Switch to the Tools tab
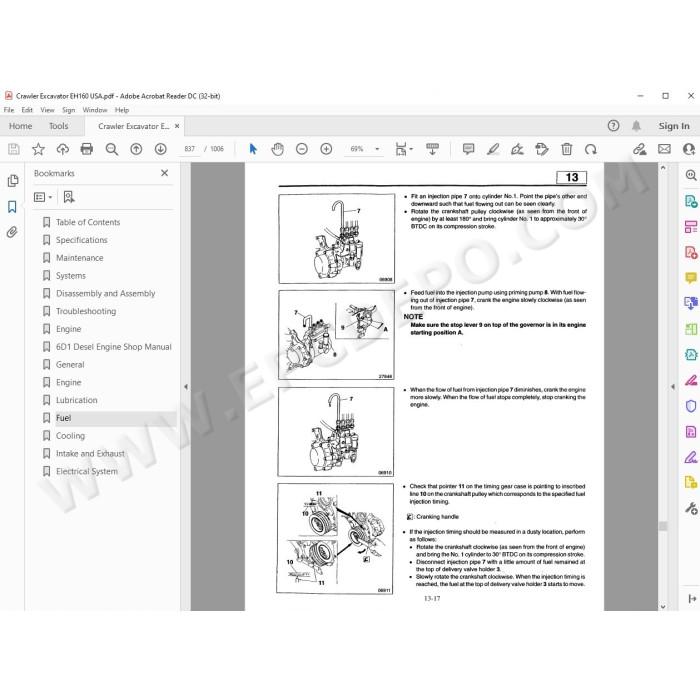The height and width of the screenshot is (700, 700). pos(58,126)
